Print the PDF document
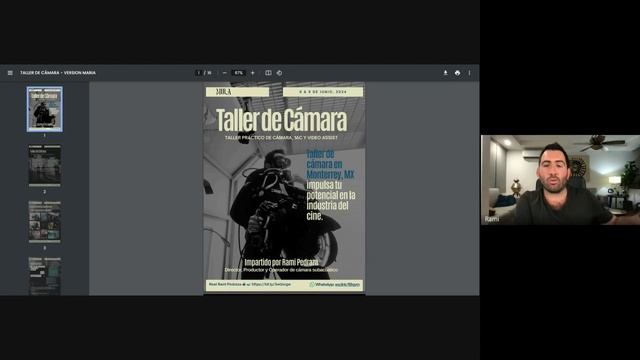Screen dimensions: 640x360 457,73
